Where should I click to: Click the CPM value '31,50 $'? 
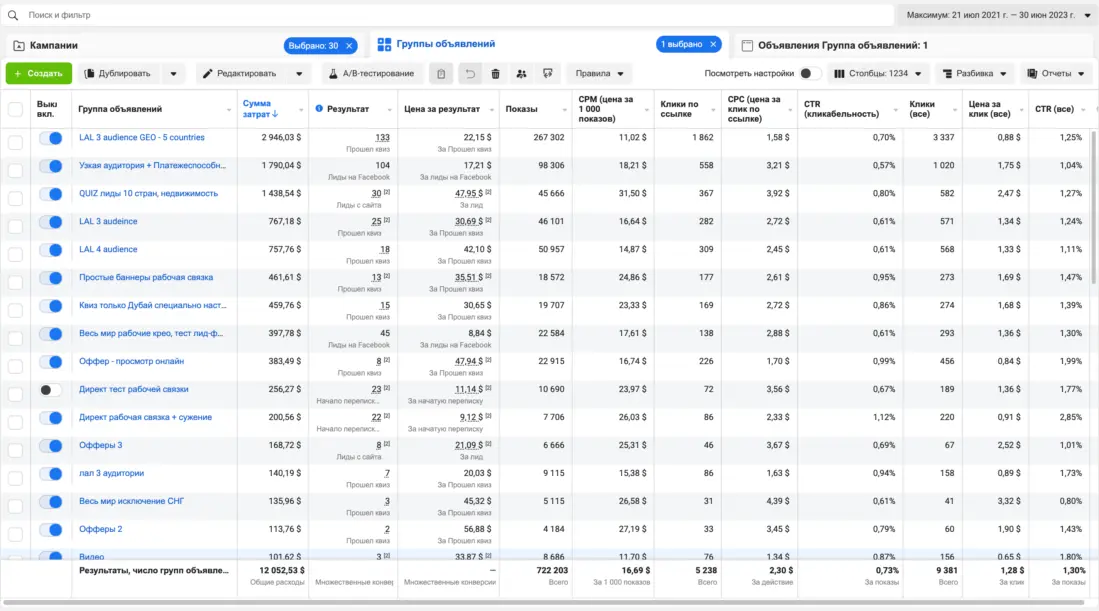632,193
